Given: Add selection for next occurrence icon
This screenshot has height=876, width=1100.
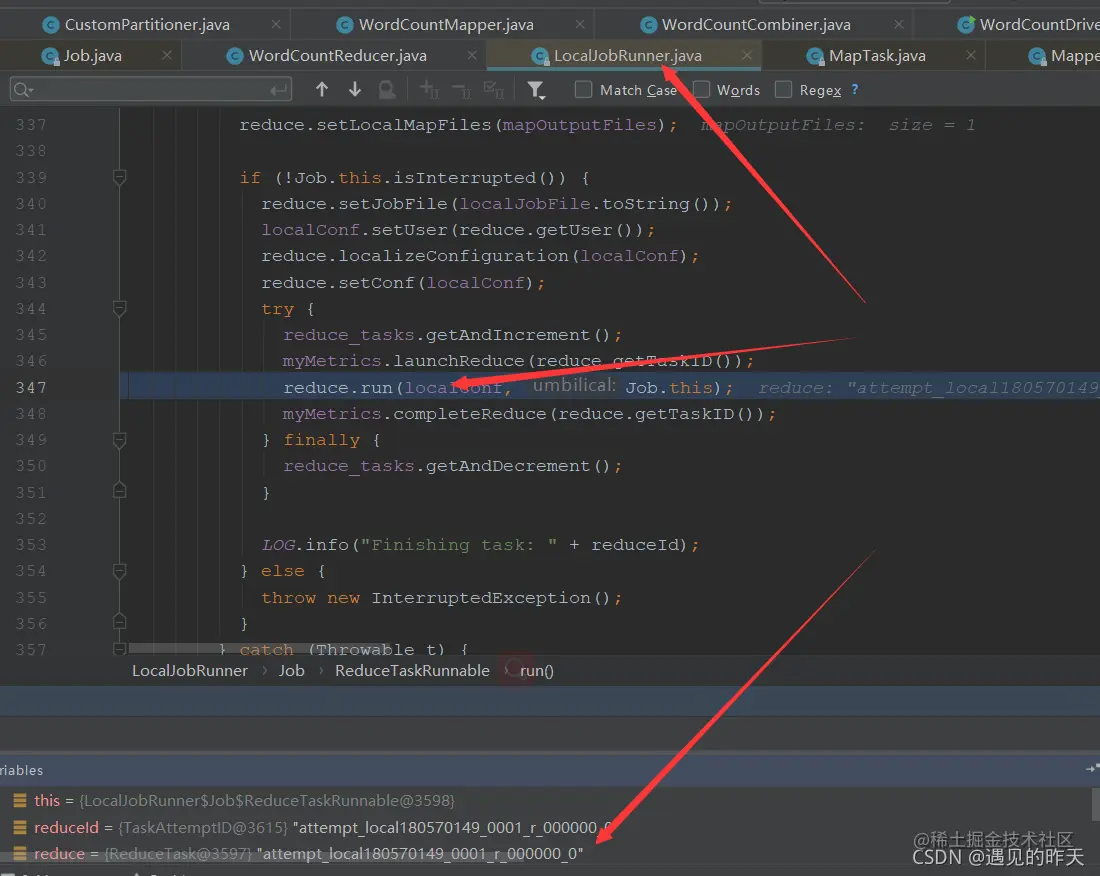Looking at the screenshot, I should point(429,90).
